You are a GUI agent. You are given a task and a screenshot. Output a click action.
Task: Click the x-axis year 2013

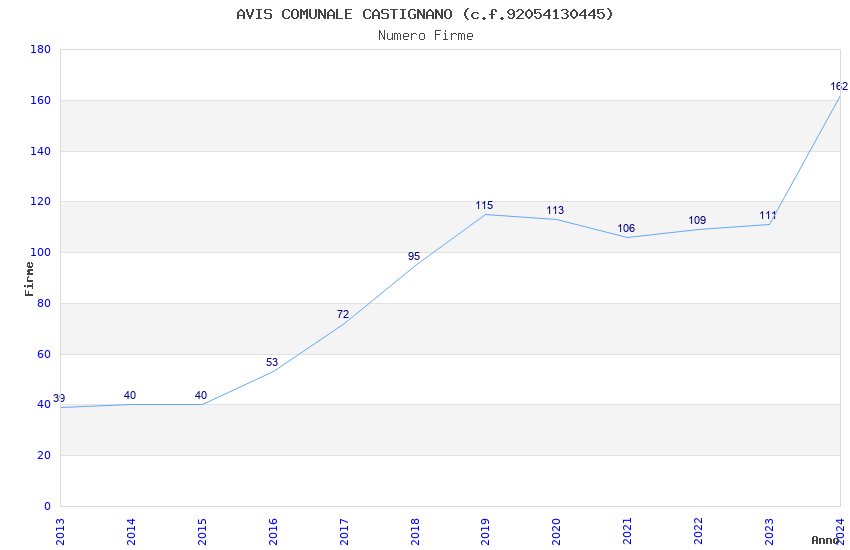pyautogui.click(x=60, y=532)
